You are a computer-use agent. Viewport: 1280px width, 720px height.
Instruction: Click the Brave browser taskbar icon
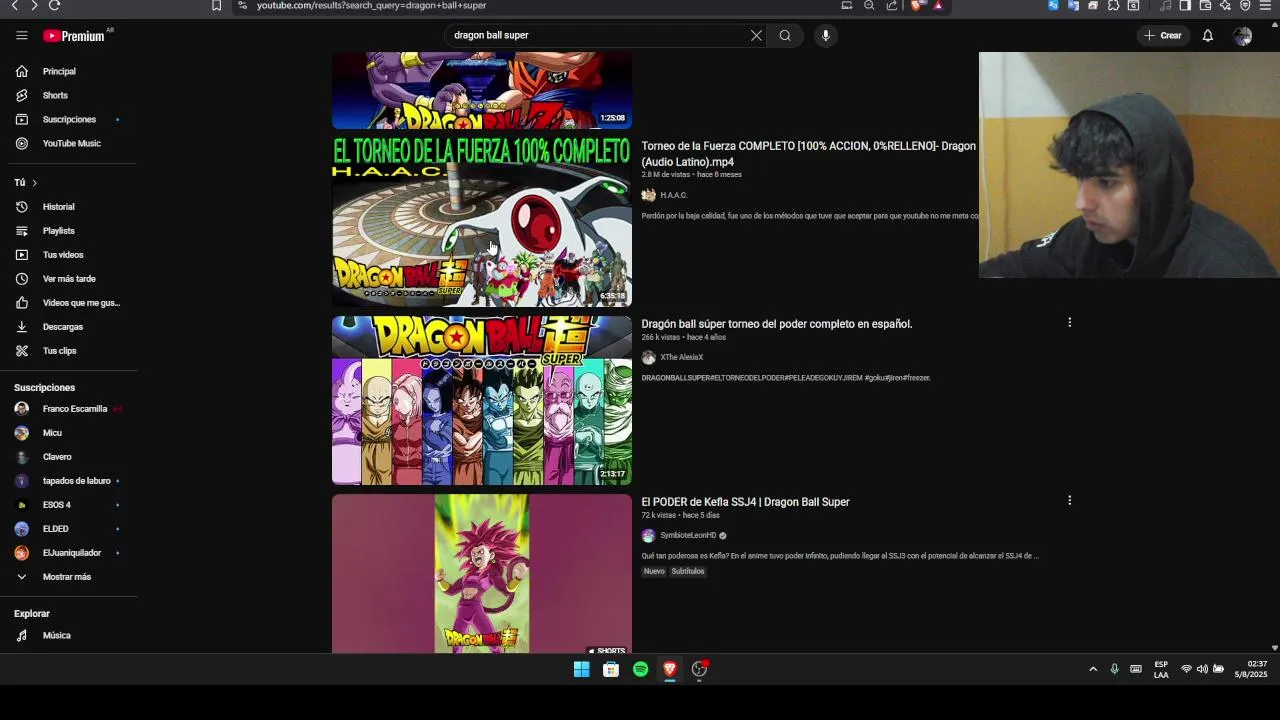[x=670, y=669]
